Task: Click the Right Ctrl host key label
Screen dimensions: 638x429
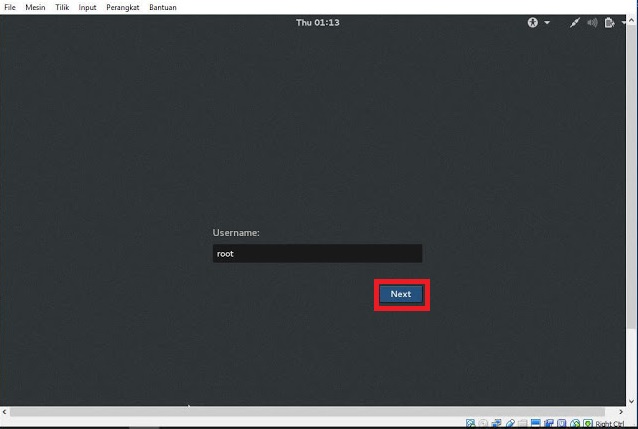Action: [x=609, y=424]
